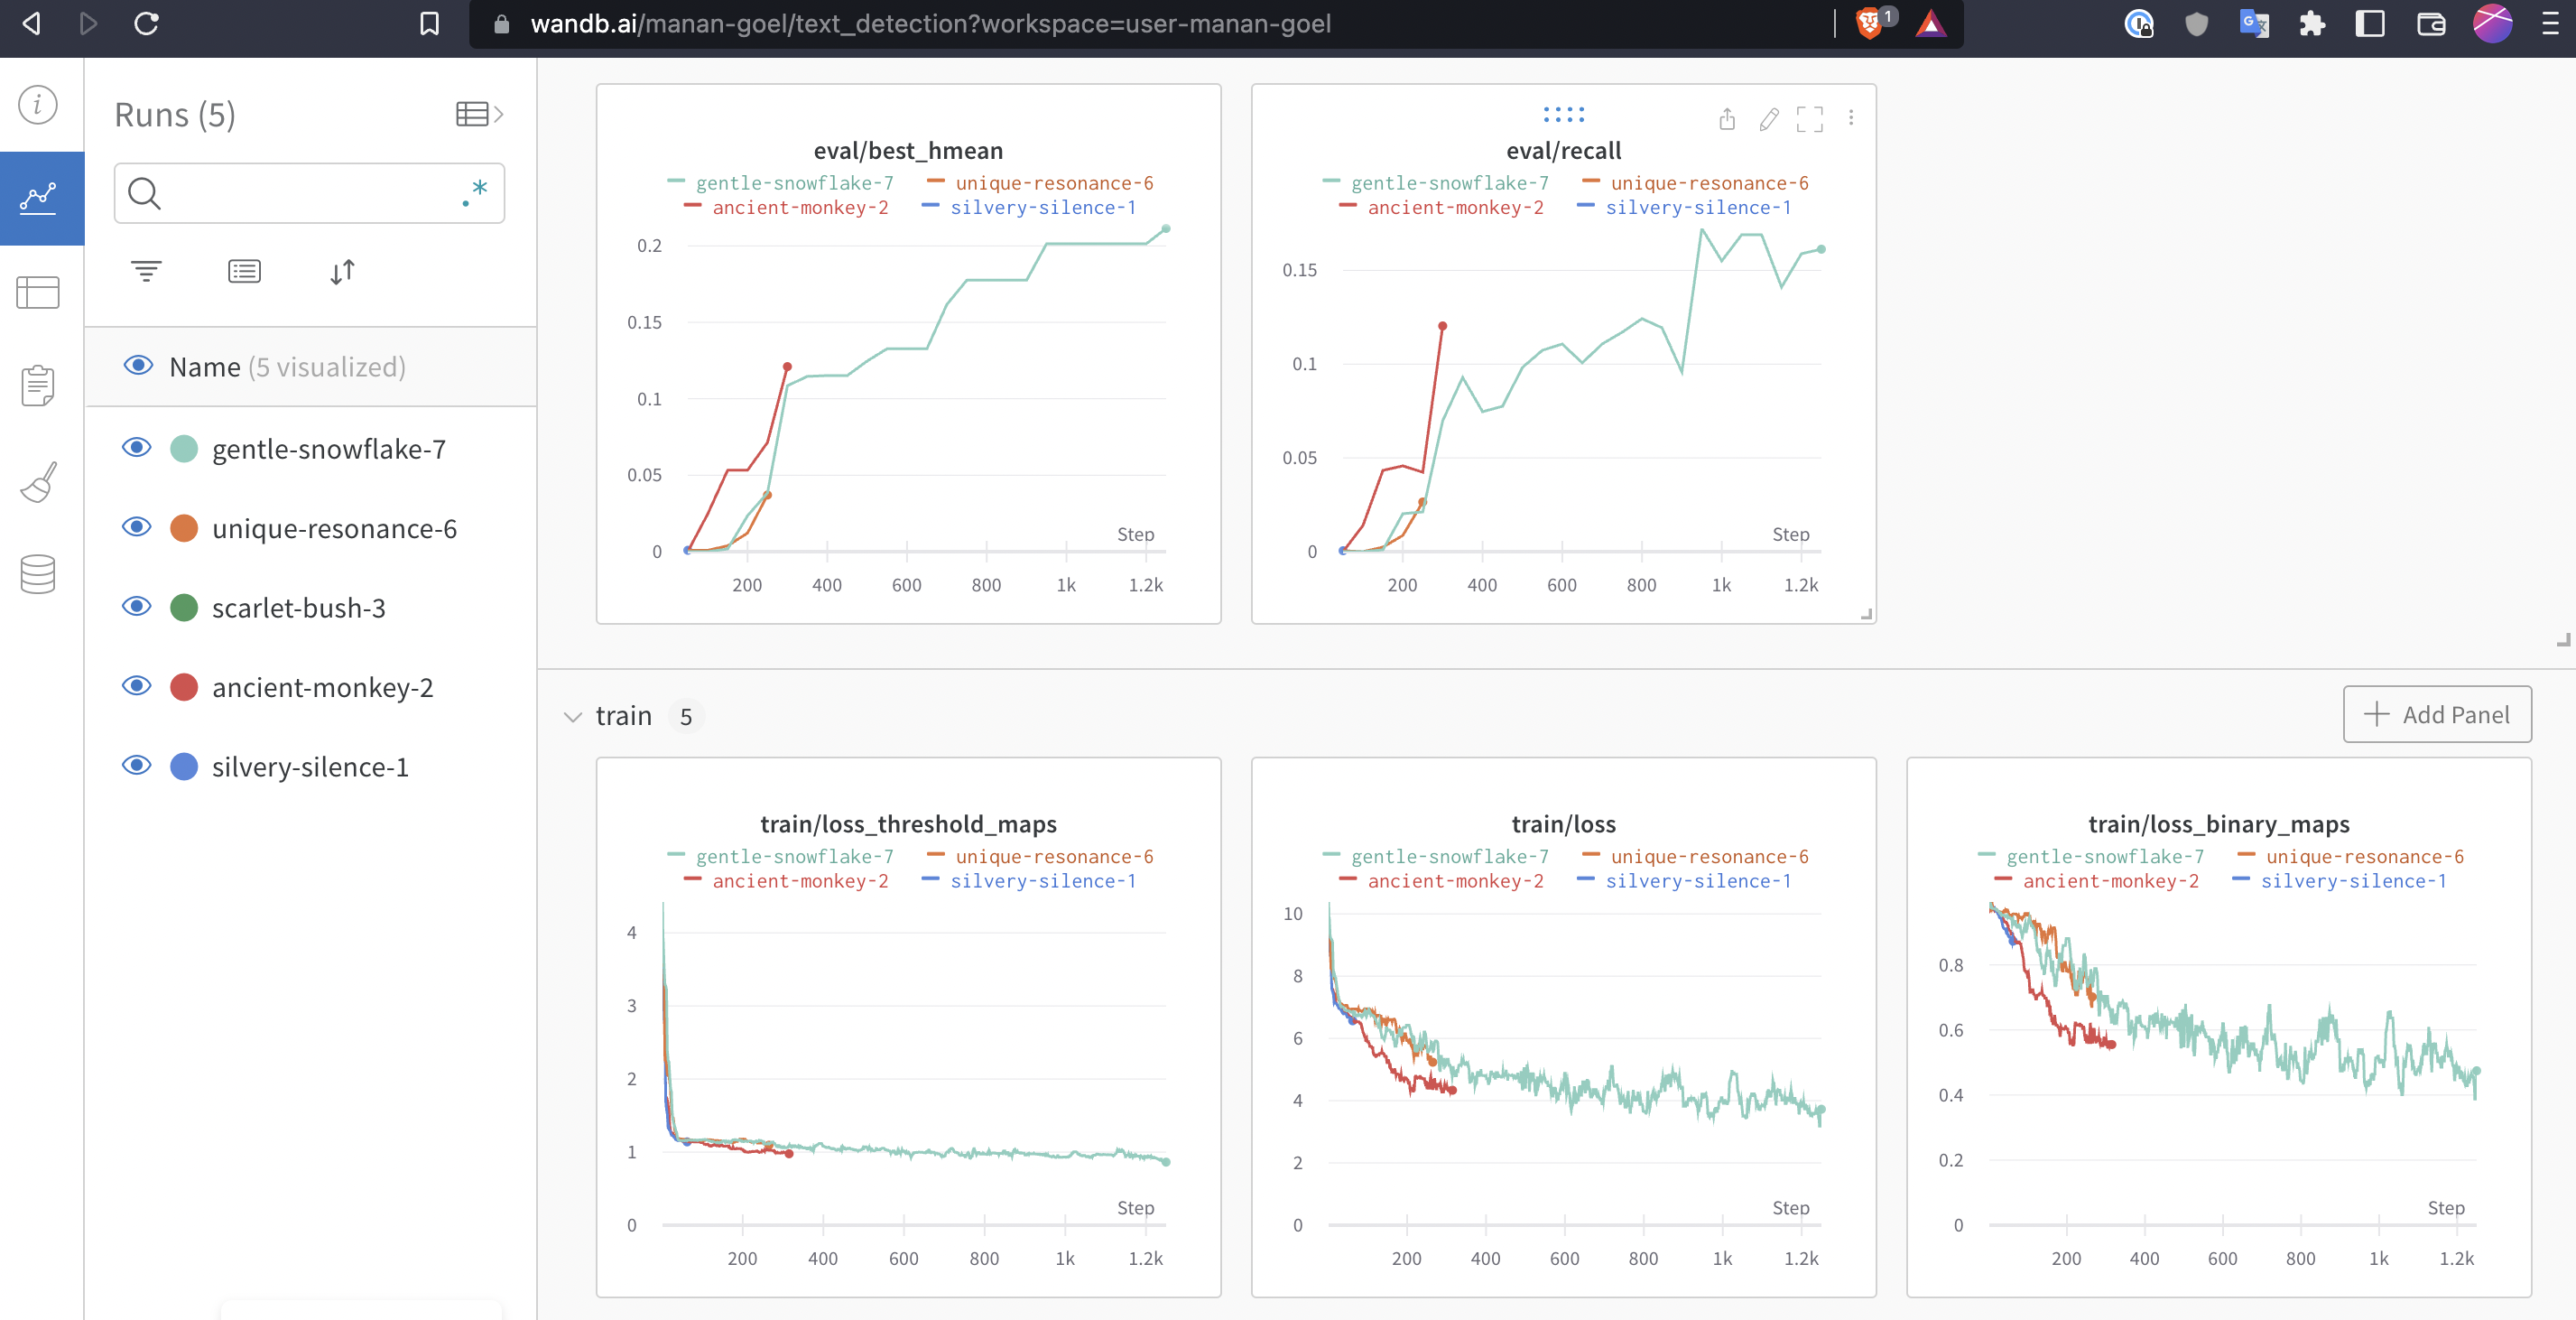The width and height of the screenshot is (2576, 1320).
Task: Open Brave wallet icon
Action: [x=2431, y=23]
